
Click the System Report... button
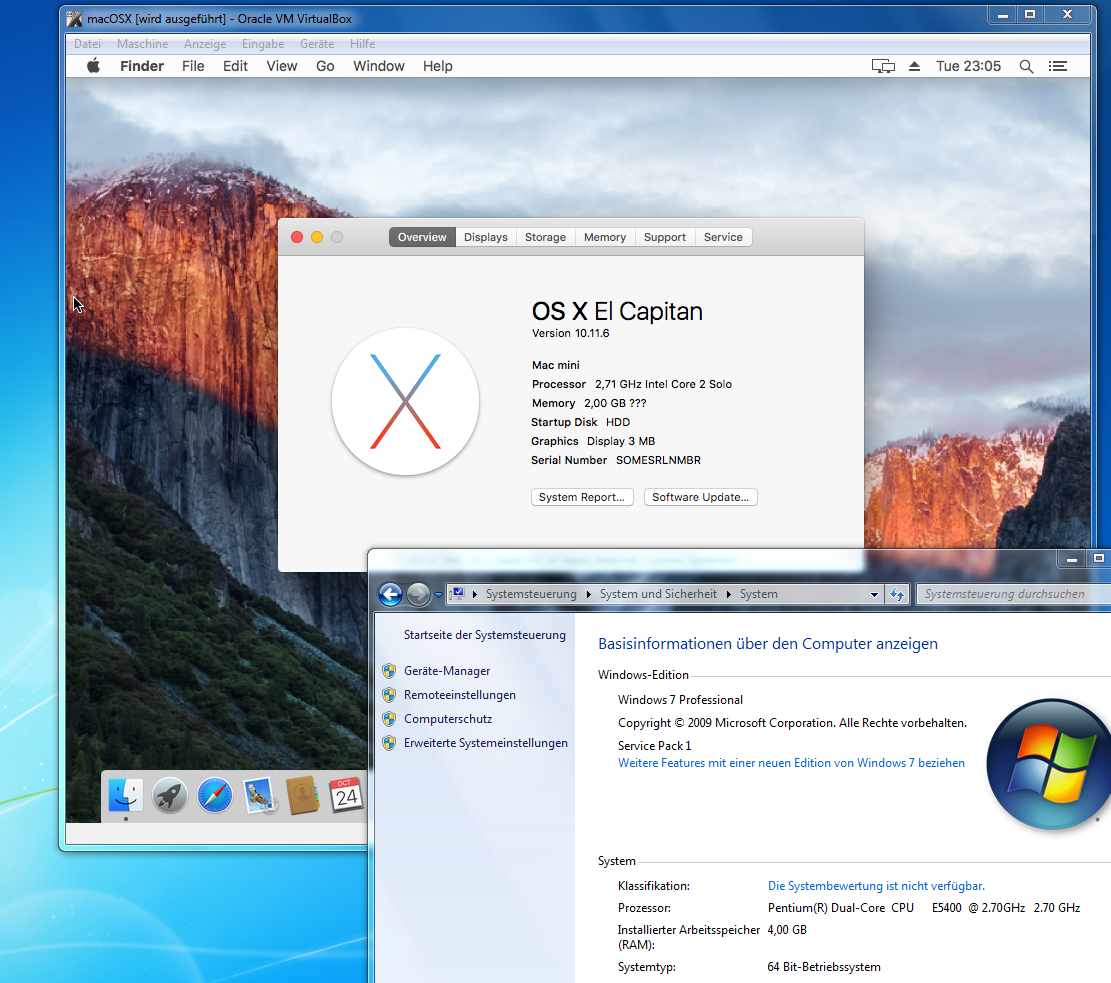pyautogui.click(x=582, y=497)
